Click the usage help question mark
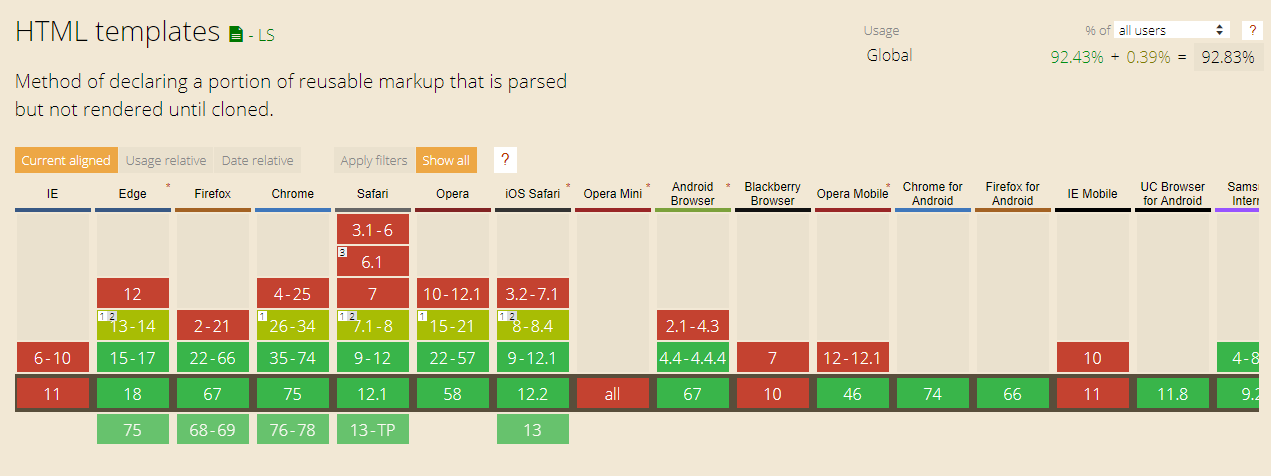1271x476 pixels. tap(1250, 30)
